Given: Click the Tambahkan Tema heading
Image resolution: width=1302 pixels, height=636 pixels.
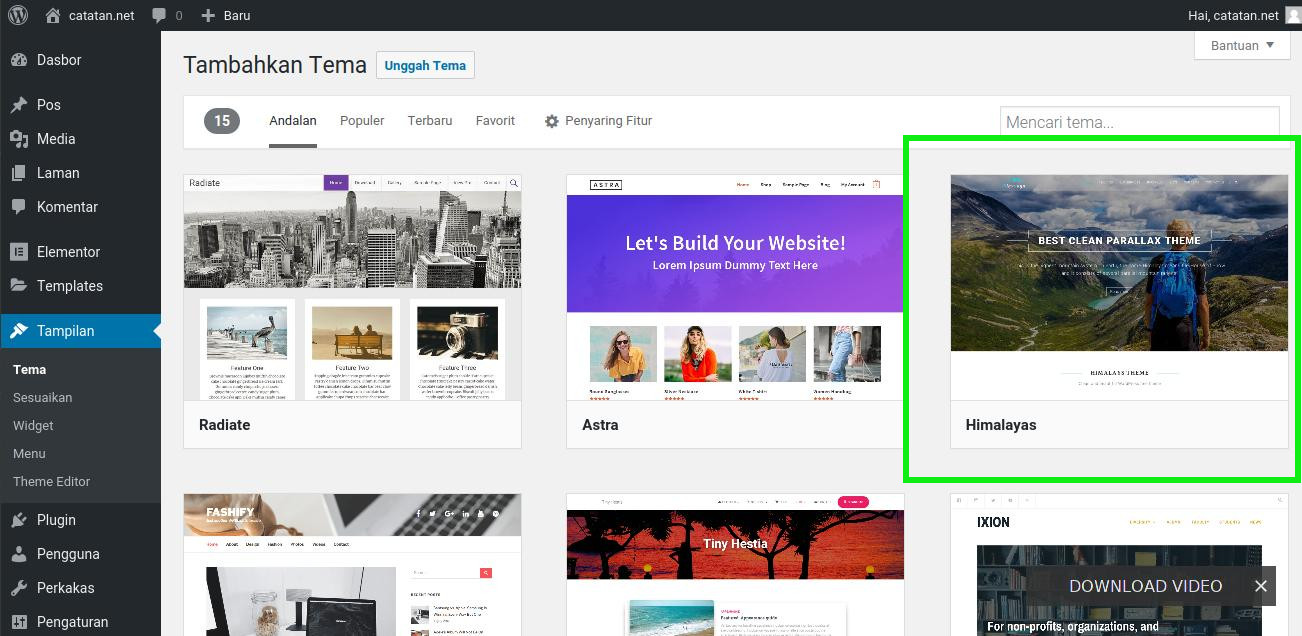Looking at the screenshot, I should [x=275, y=65].
